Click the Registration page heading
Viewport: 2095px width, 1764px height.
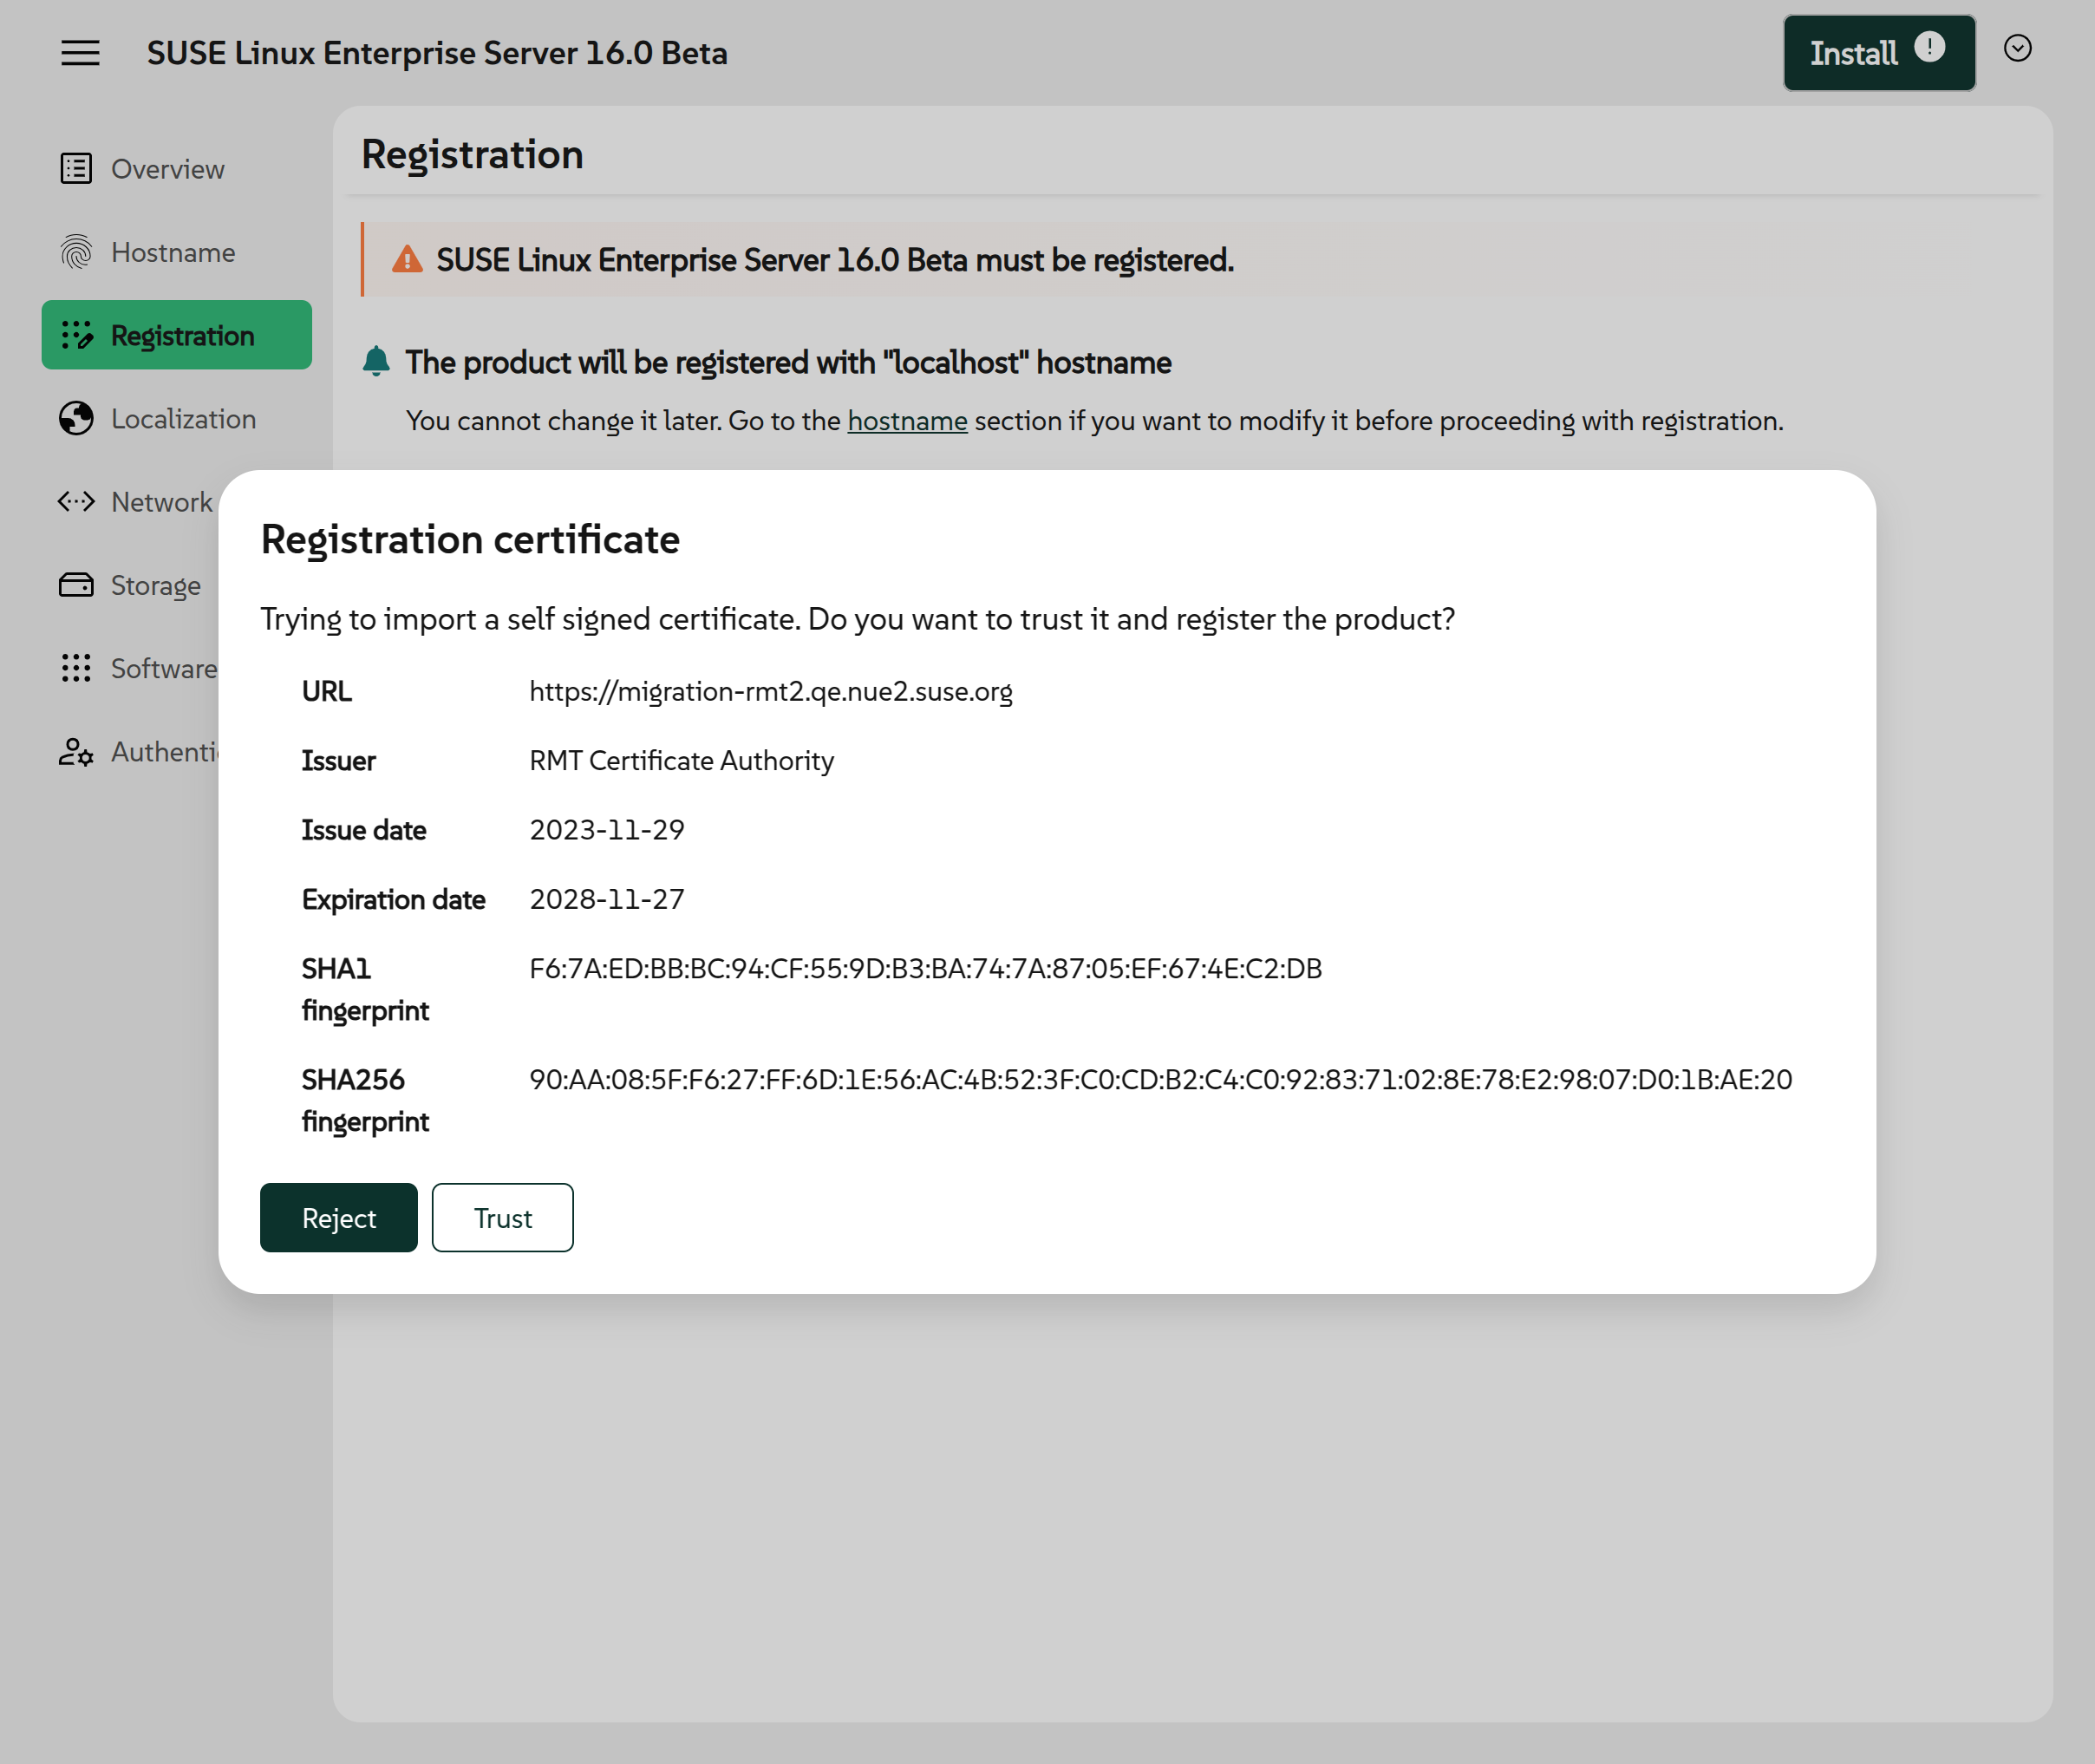472,155
